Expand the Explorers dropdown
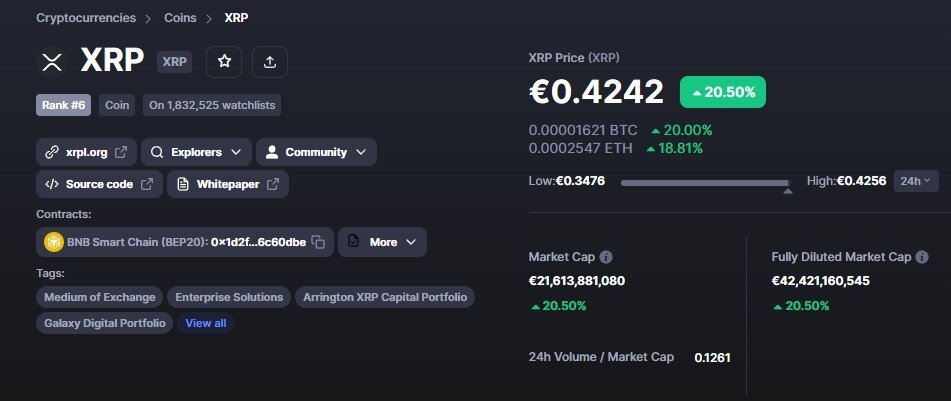 pyautogui.click(x=197, y=152)
